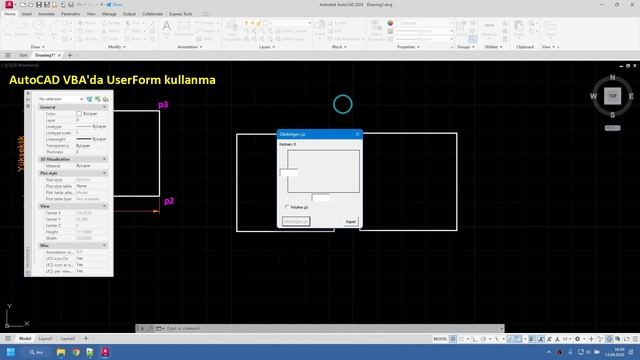
Task: Expand the Layers panel dropdown
Action: 267,47
